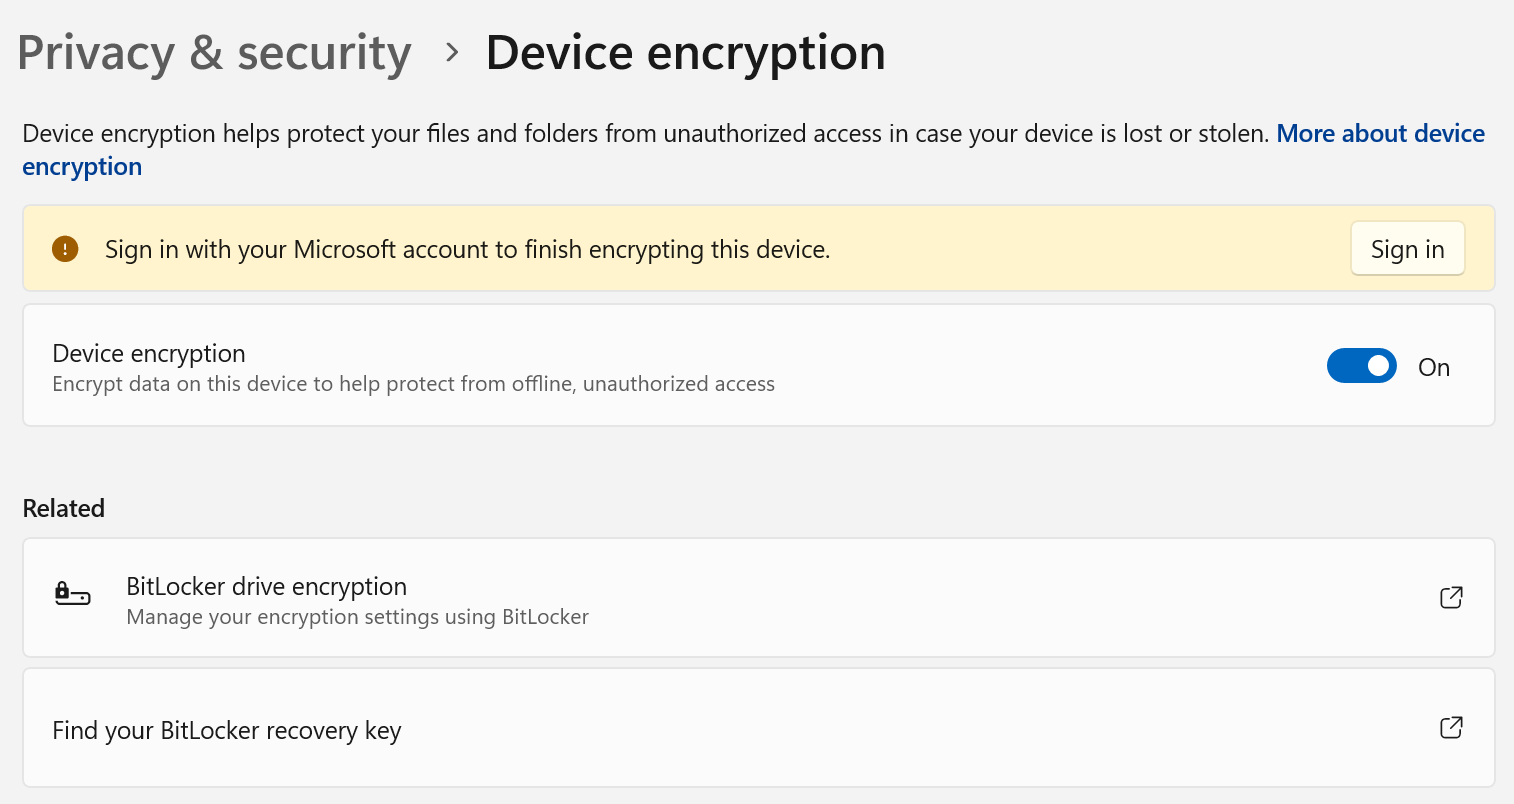The height and width of the screenshot is (804, 1514).
Task: Click Manage your encryption settings subtitle
Action: tap(357, 617)
